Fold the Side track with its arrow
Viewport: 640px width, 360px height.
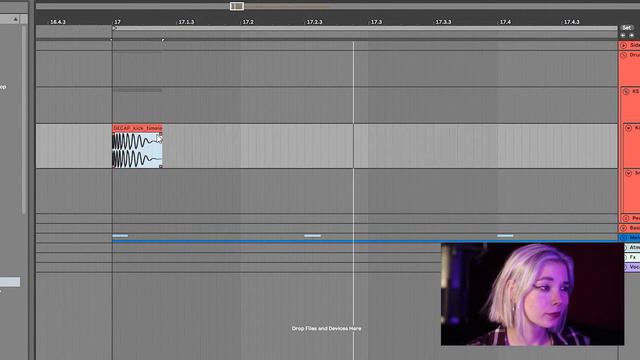tap(623, 45)
